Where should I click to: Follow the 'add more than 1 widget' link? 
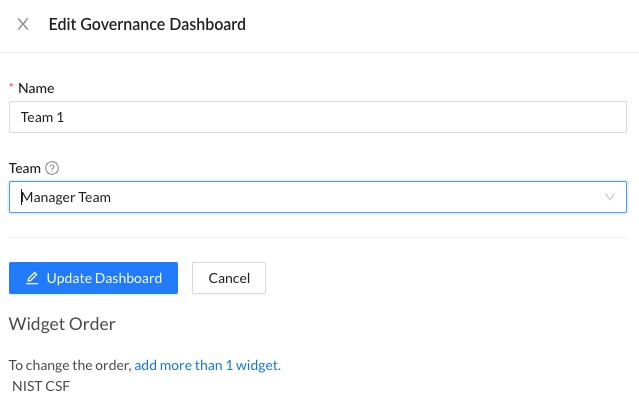tap(207, 365)
